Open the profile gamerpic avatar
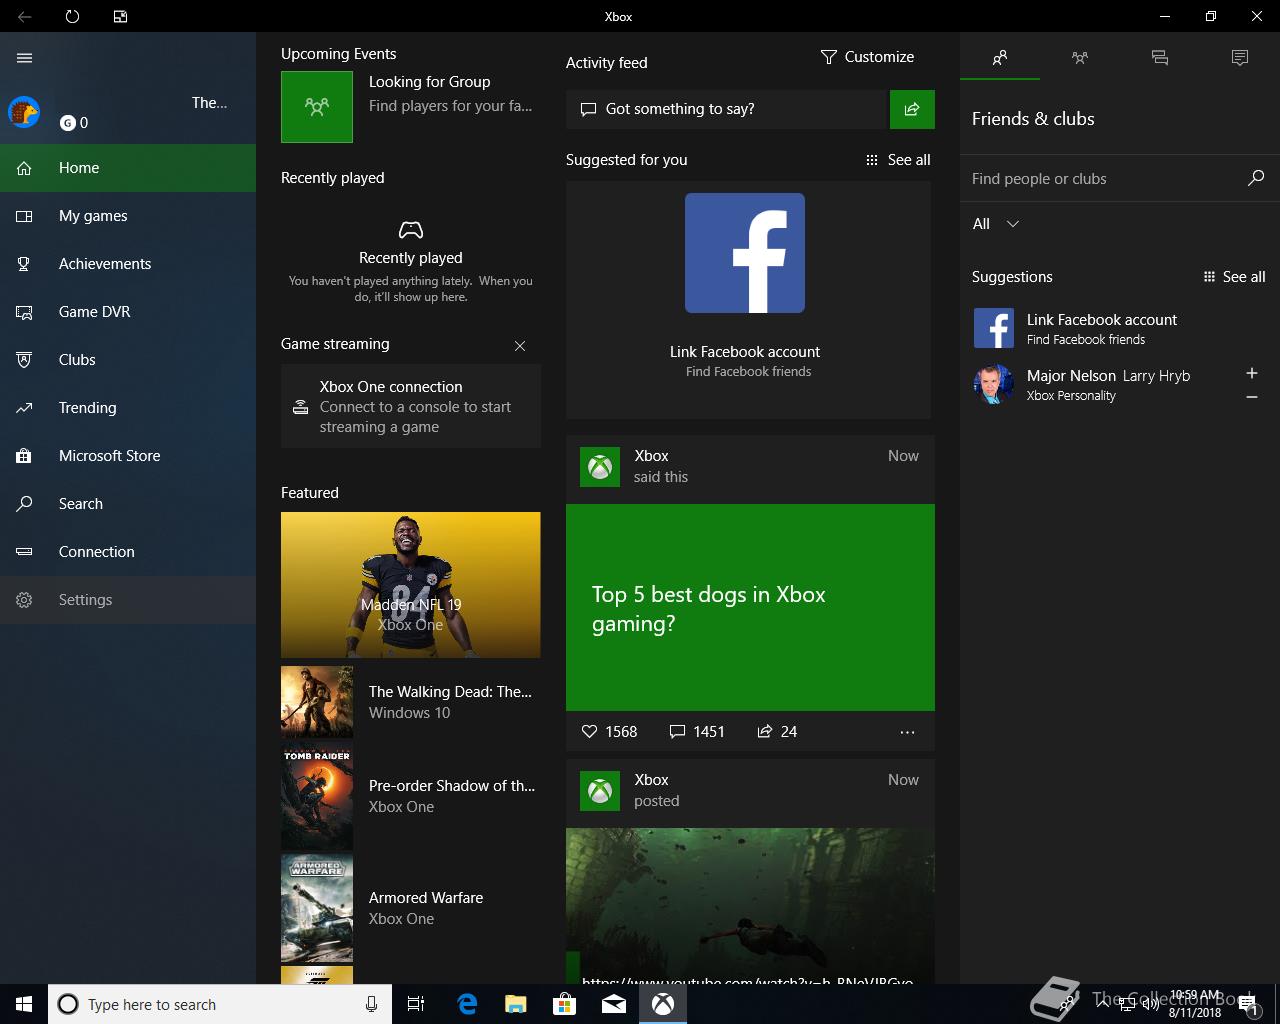The image size is (1280, 1024). pos(24,112)
